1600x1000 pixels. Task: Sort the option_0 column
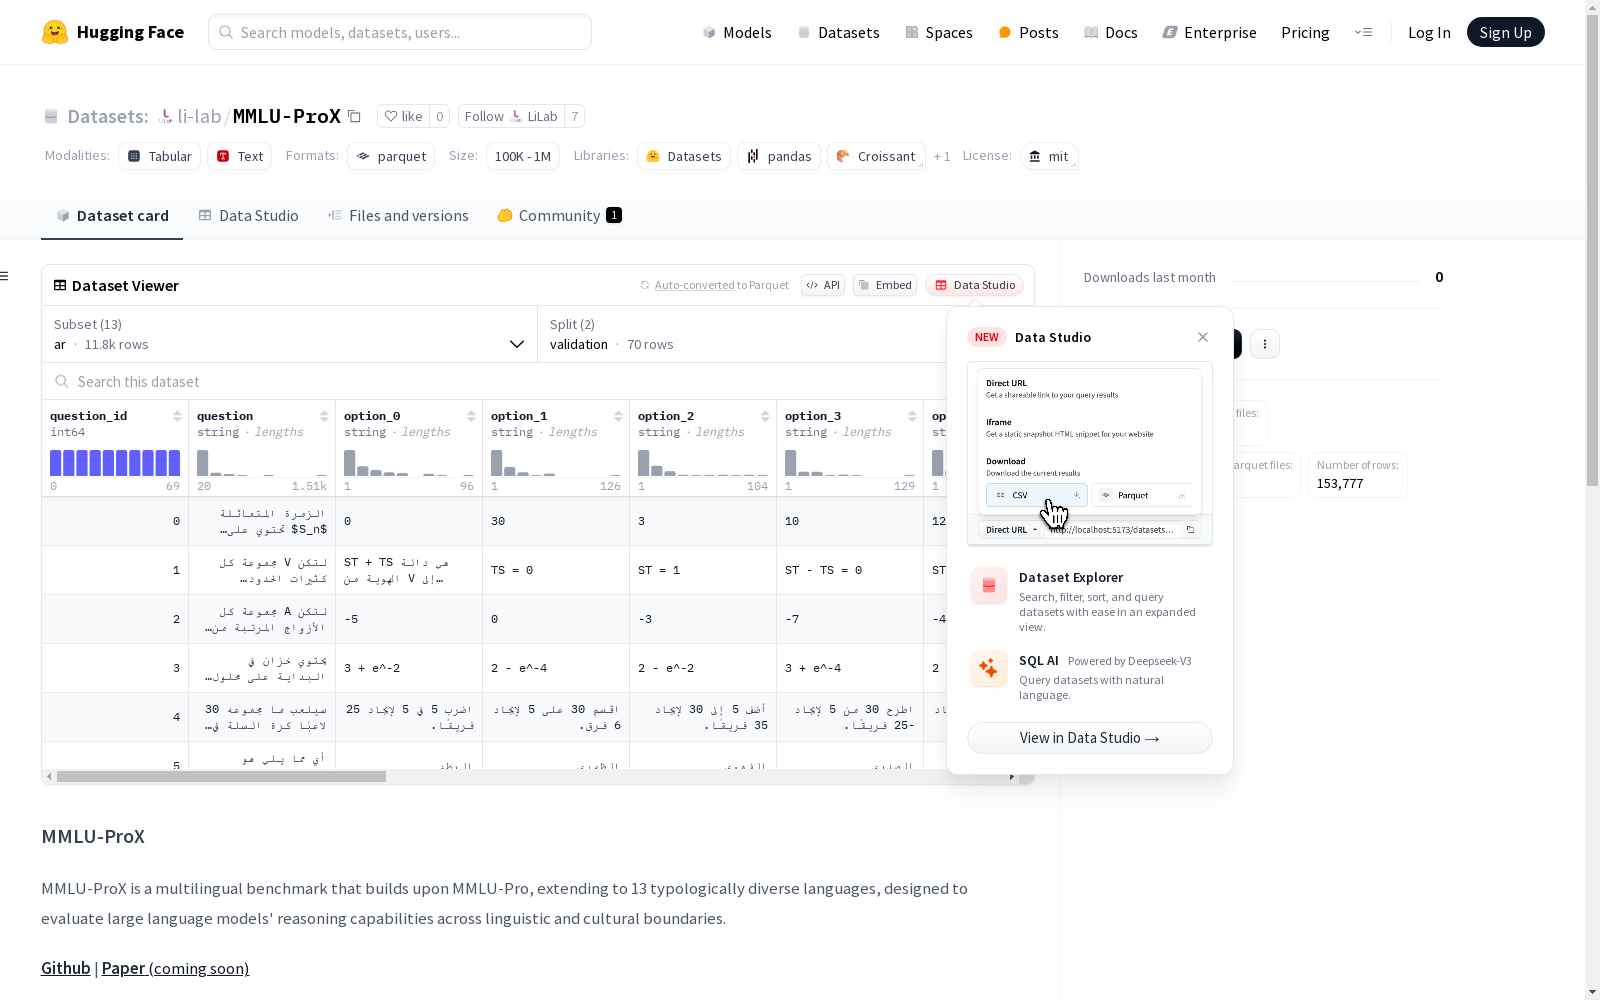471,416
